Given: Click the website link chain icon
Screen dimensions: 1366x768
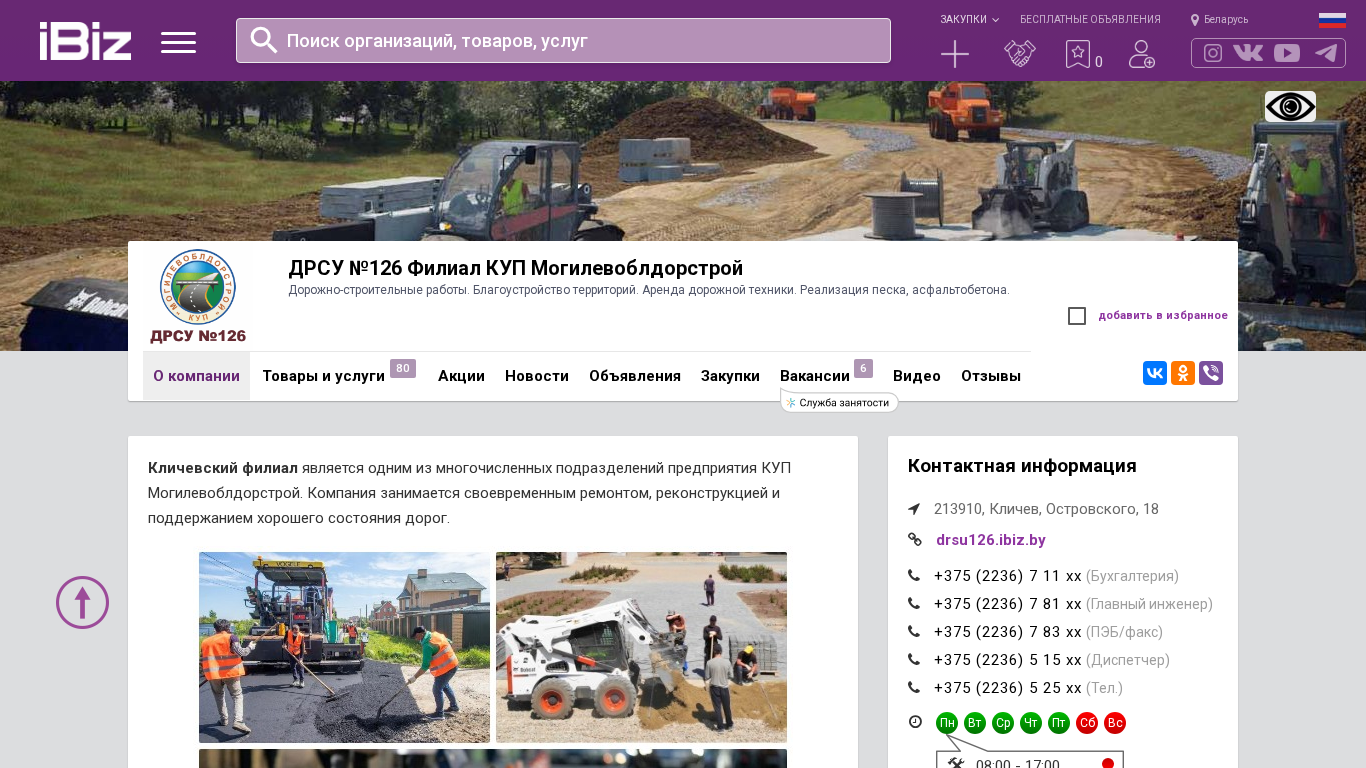Looking at the screenshot, I should [x=915, y=540].
